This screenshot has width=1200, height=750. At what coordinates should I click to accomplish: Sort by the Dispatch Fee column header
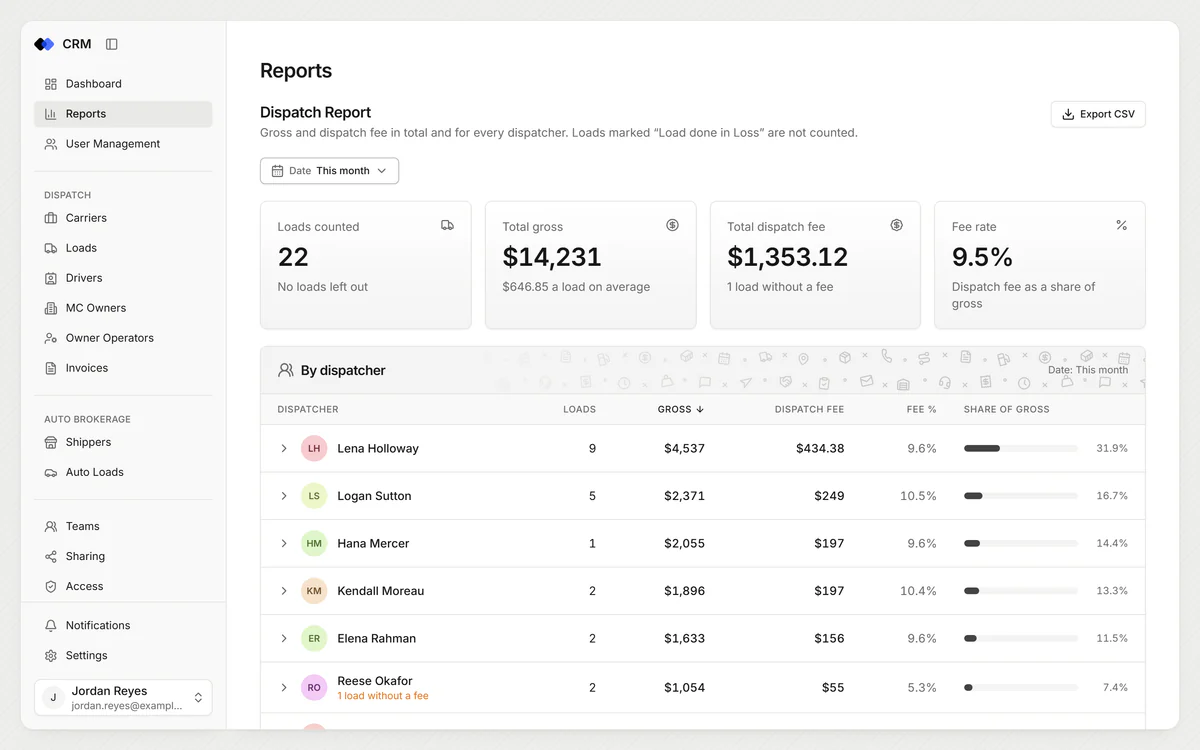(x=809, y=409)
